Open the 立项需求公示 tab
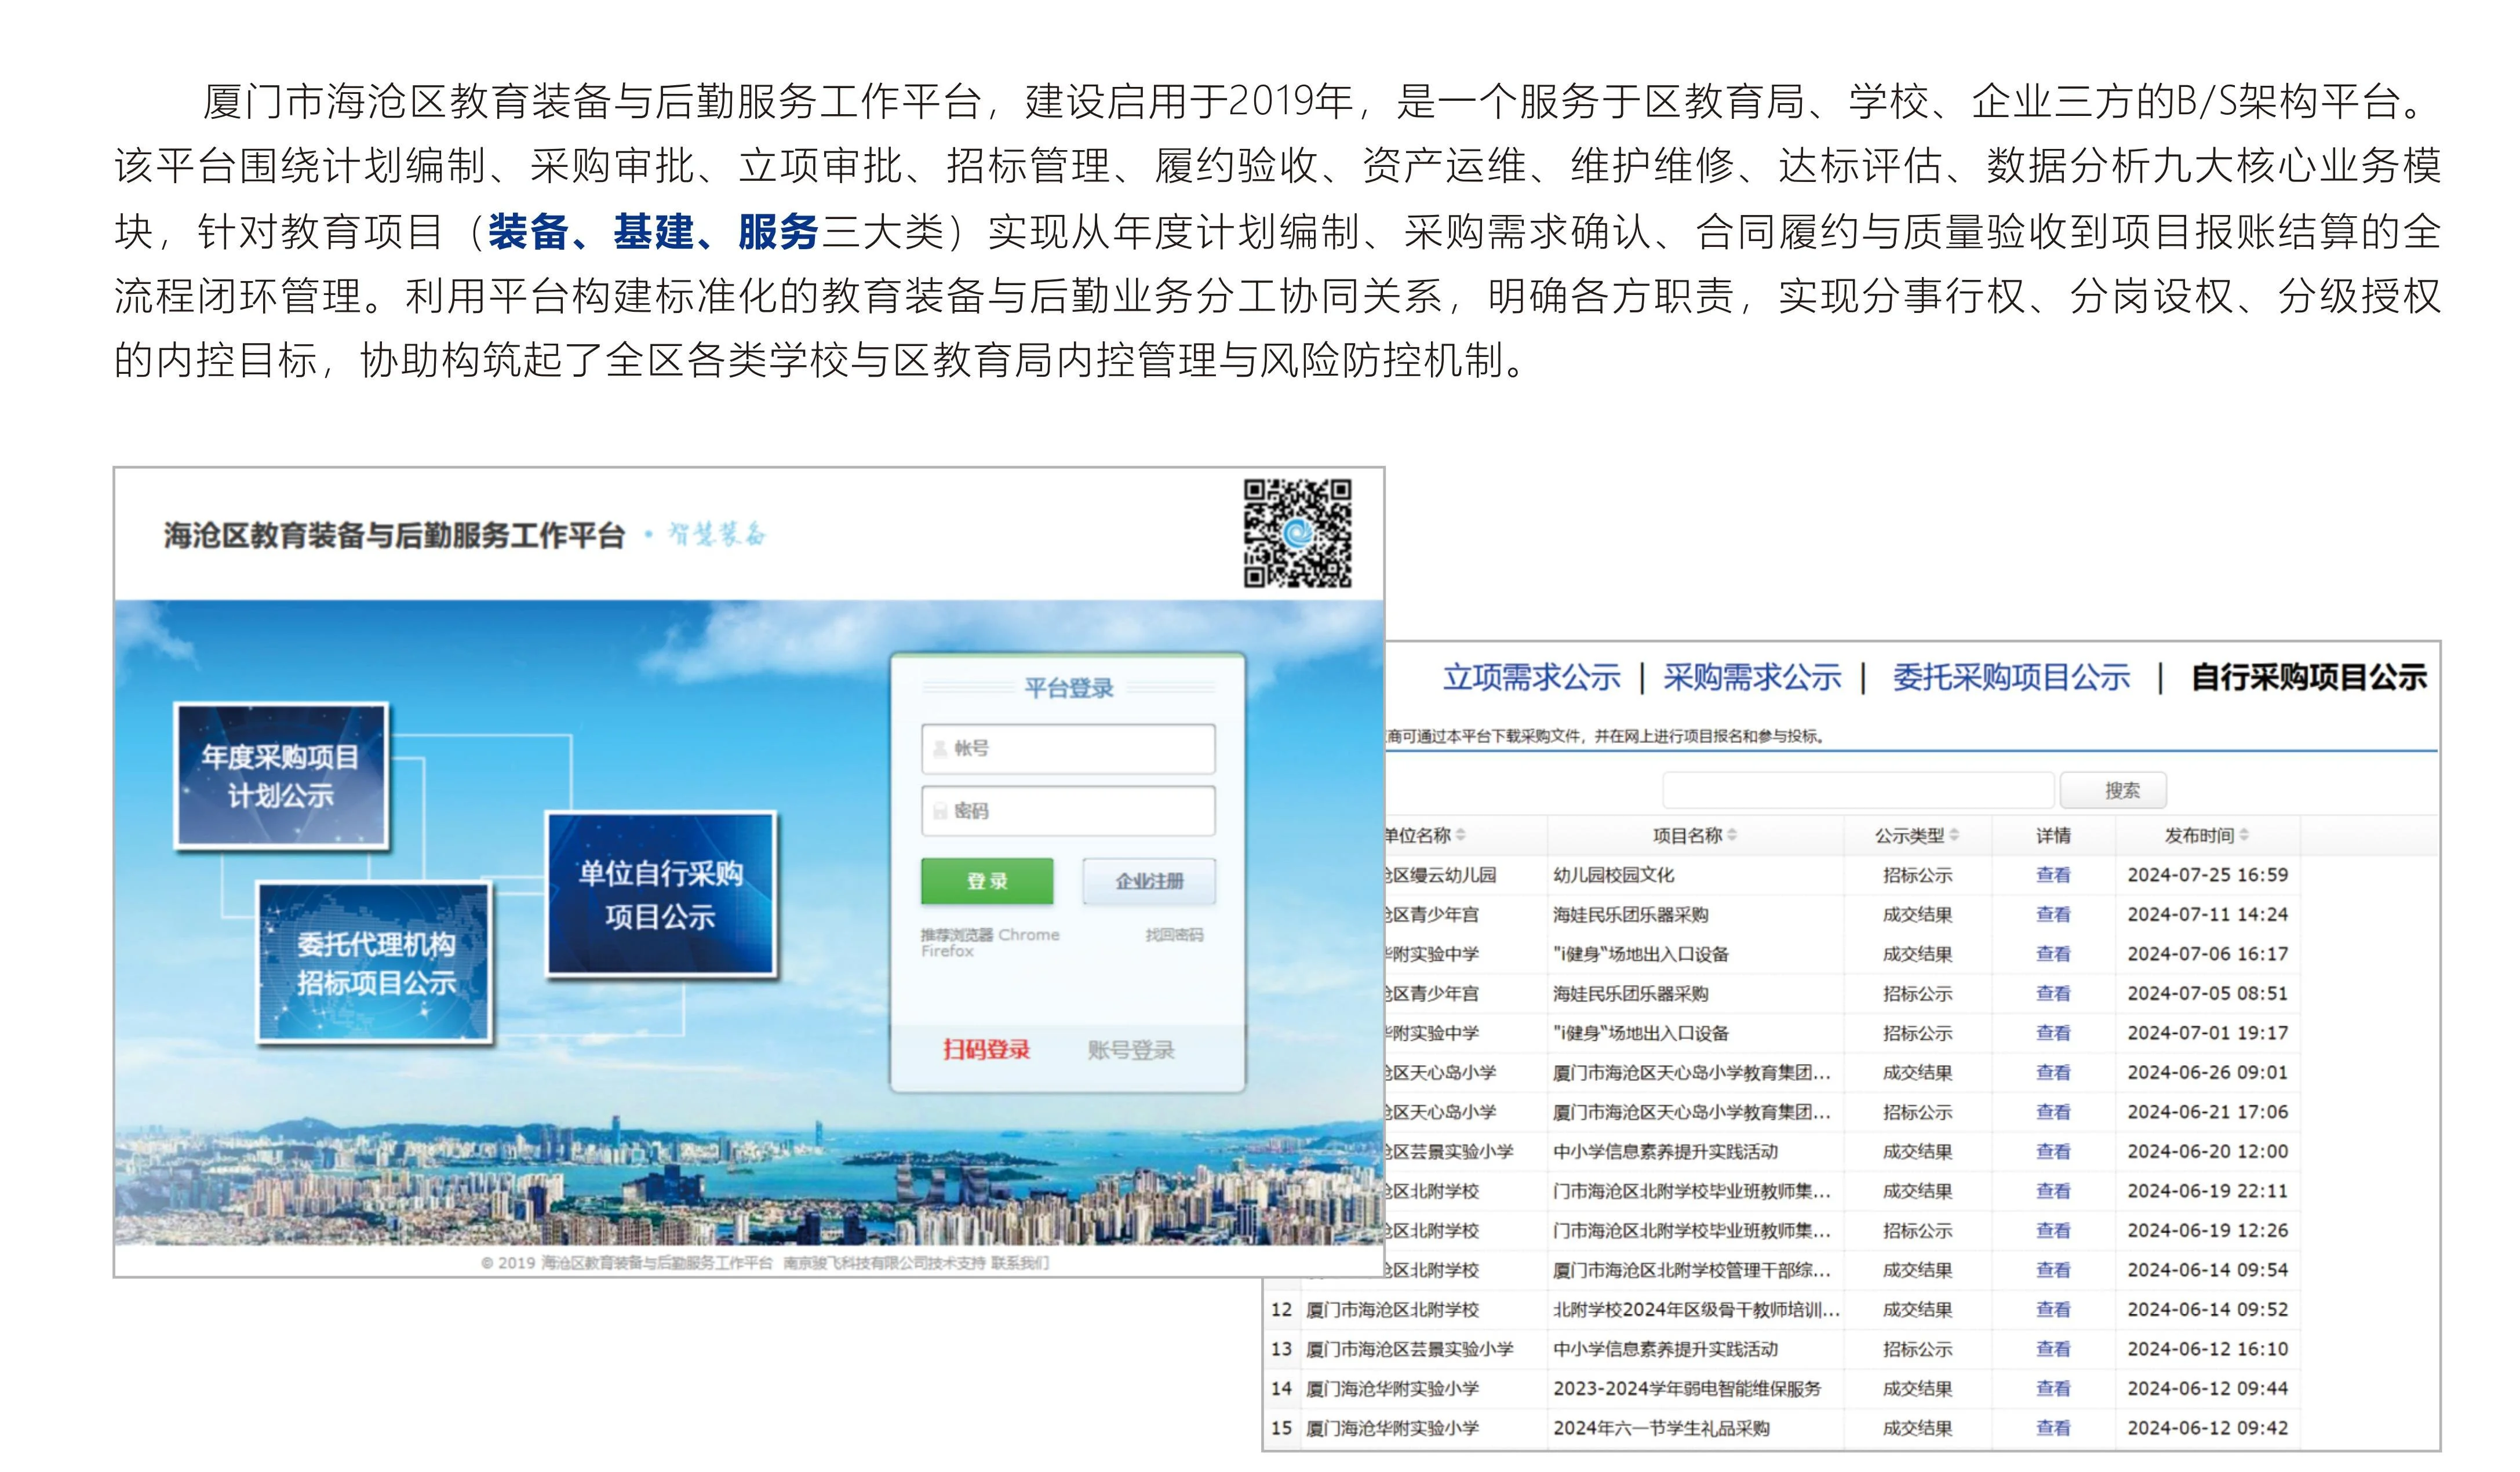Viewport: 2520px width, 1472px height. [x=1531, y=677]
